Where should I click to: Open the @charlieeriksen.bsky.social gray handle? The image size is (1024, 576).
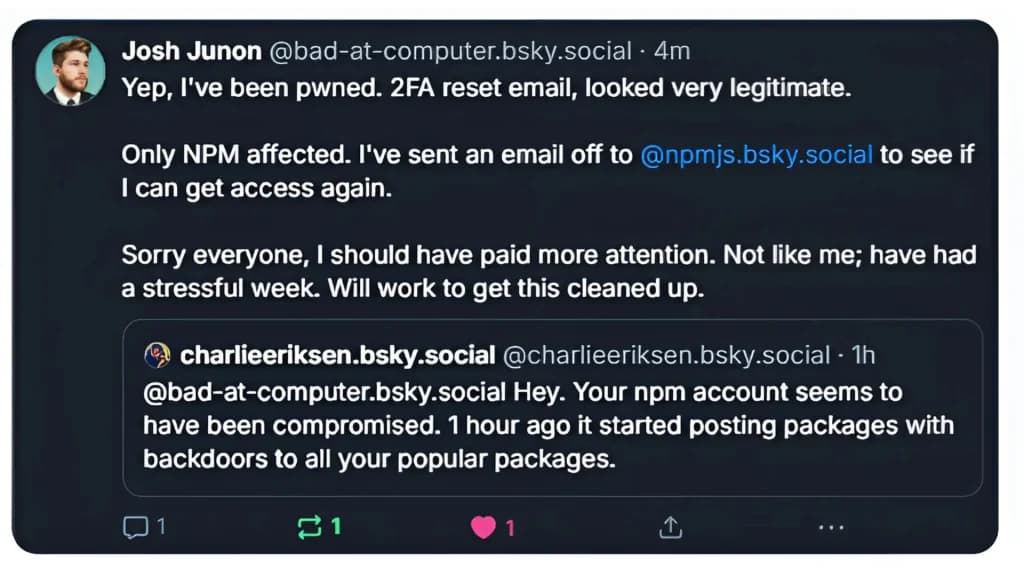pyautogui.click(x=666, y=355)
